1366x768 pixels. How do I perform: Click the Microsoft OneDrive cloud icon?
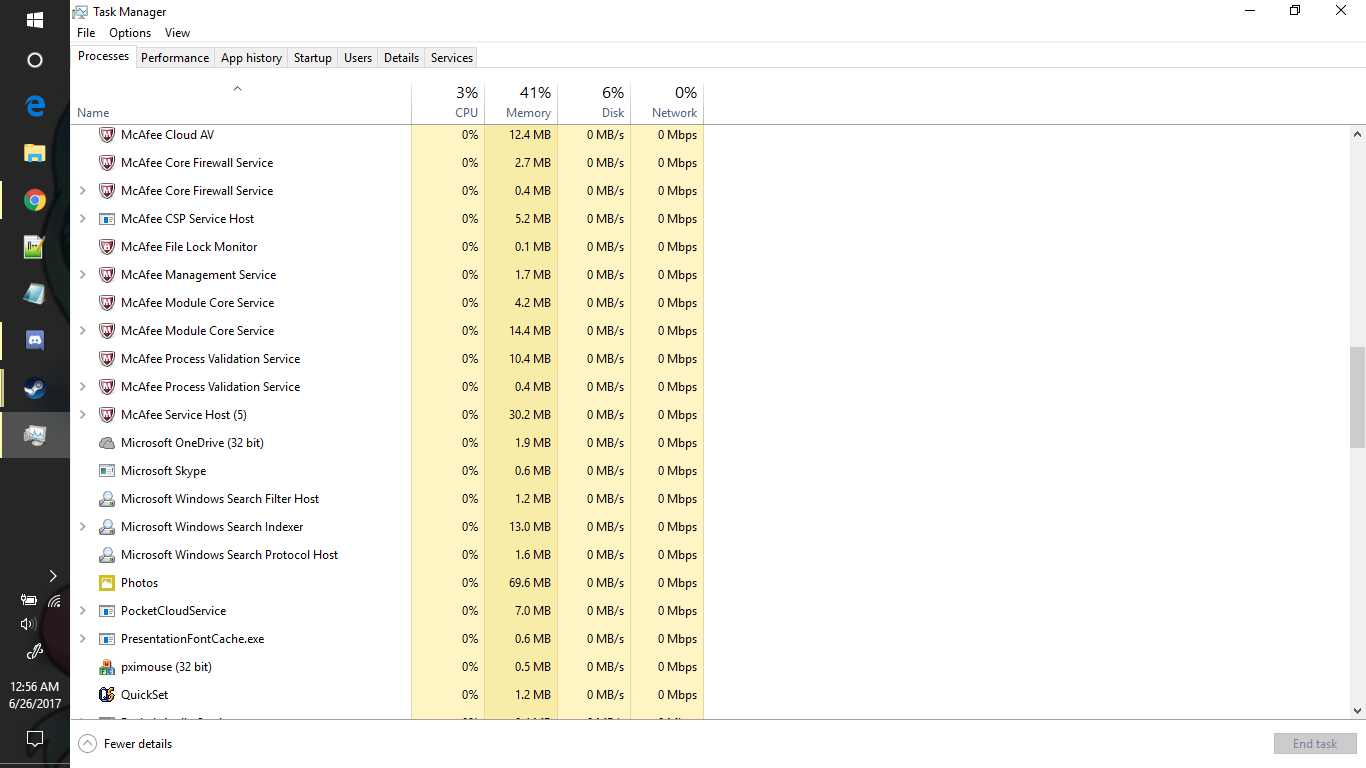(x=107, y=443)
